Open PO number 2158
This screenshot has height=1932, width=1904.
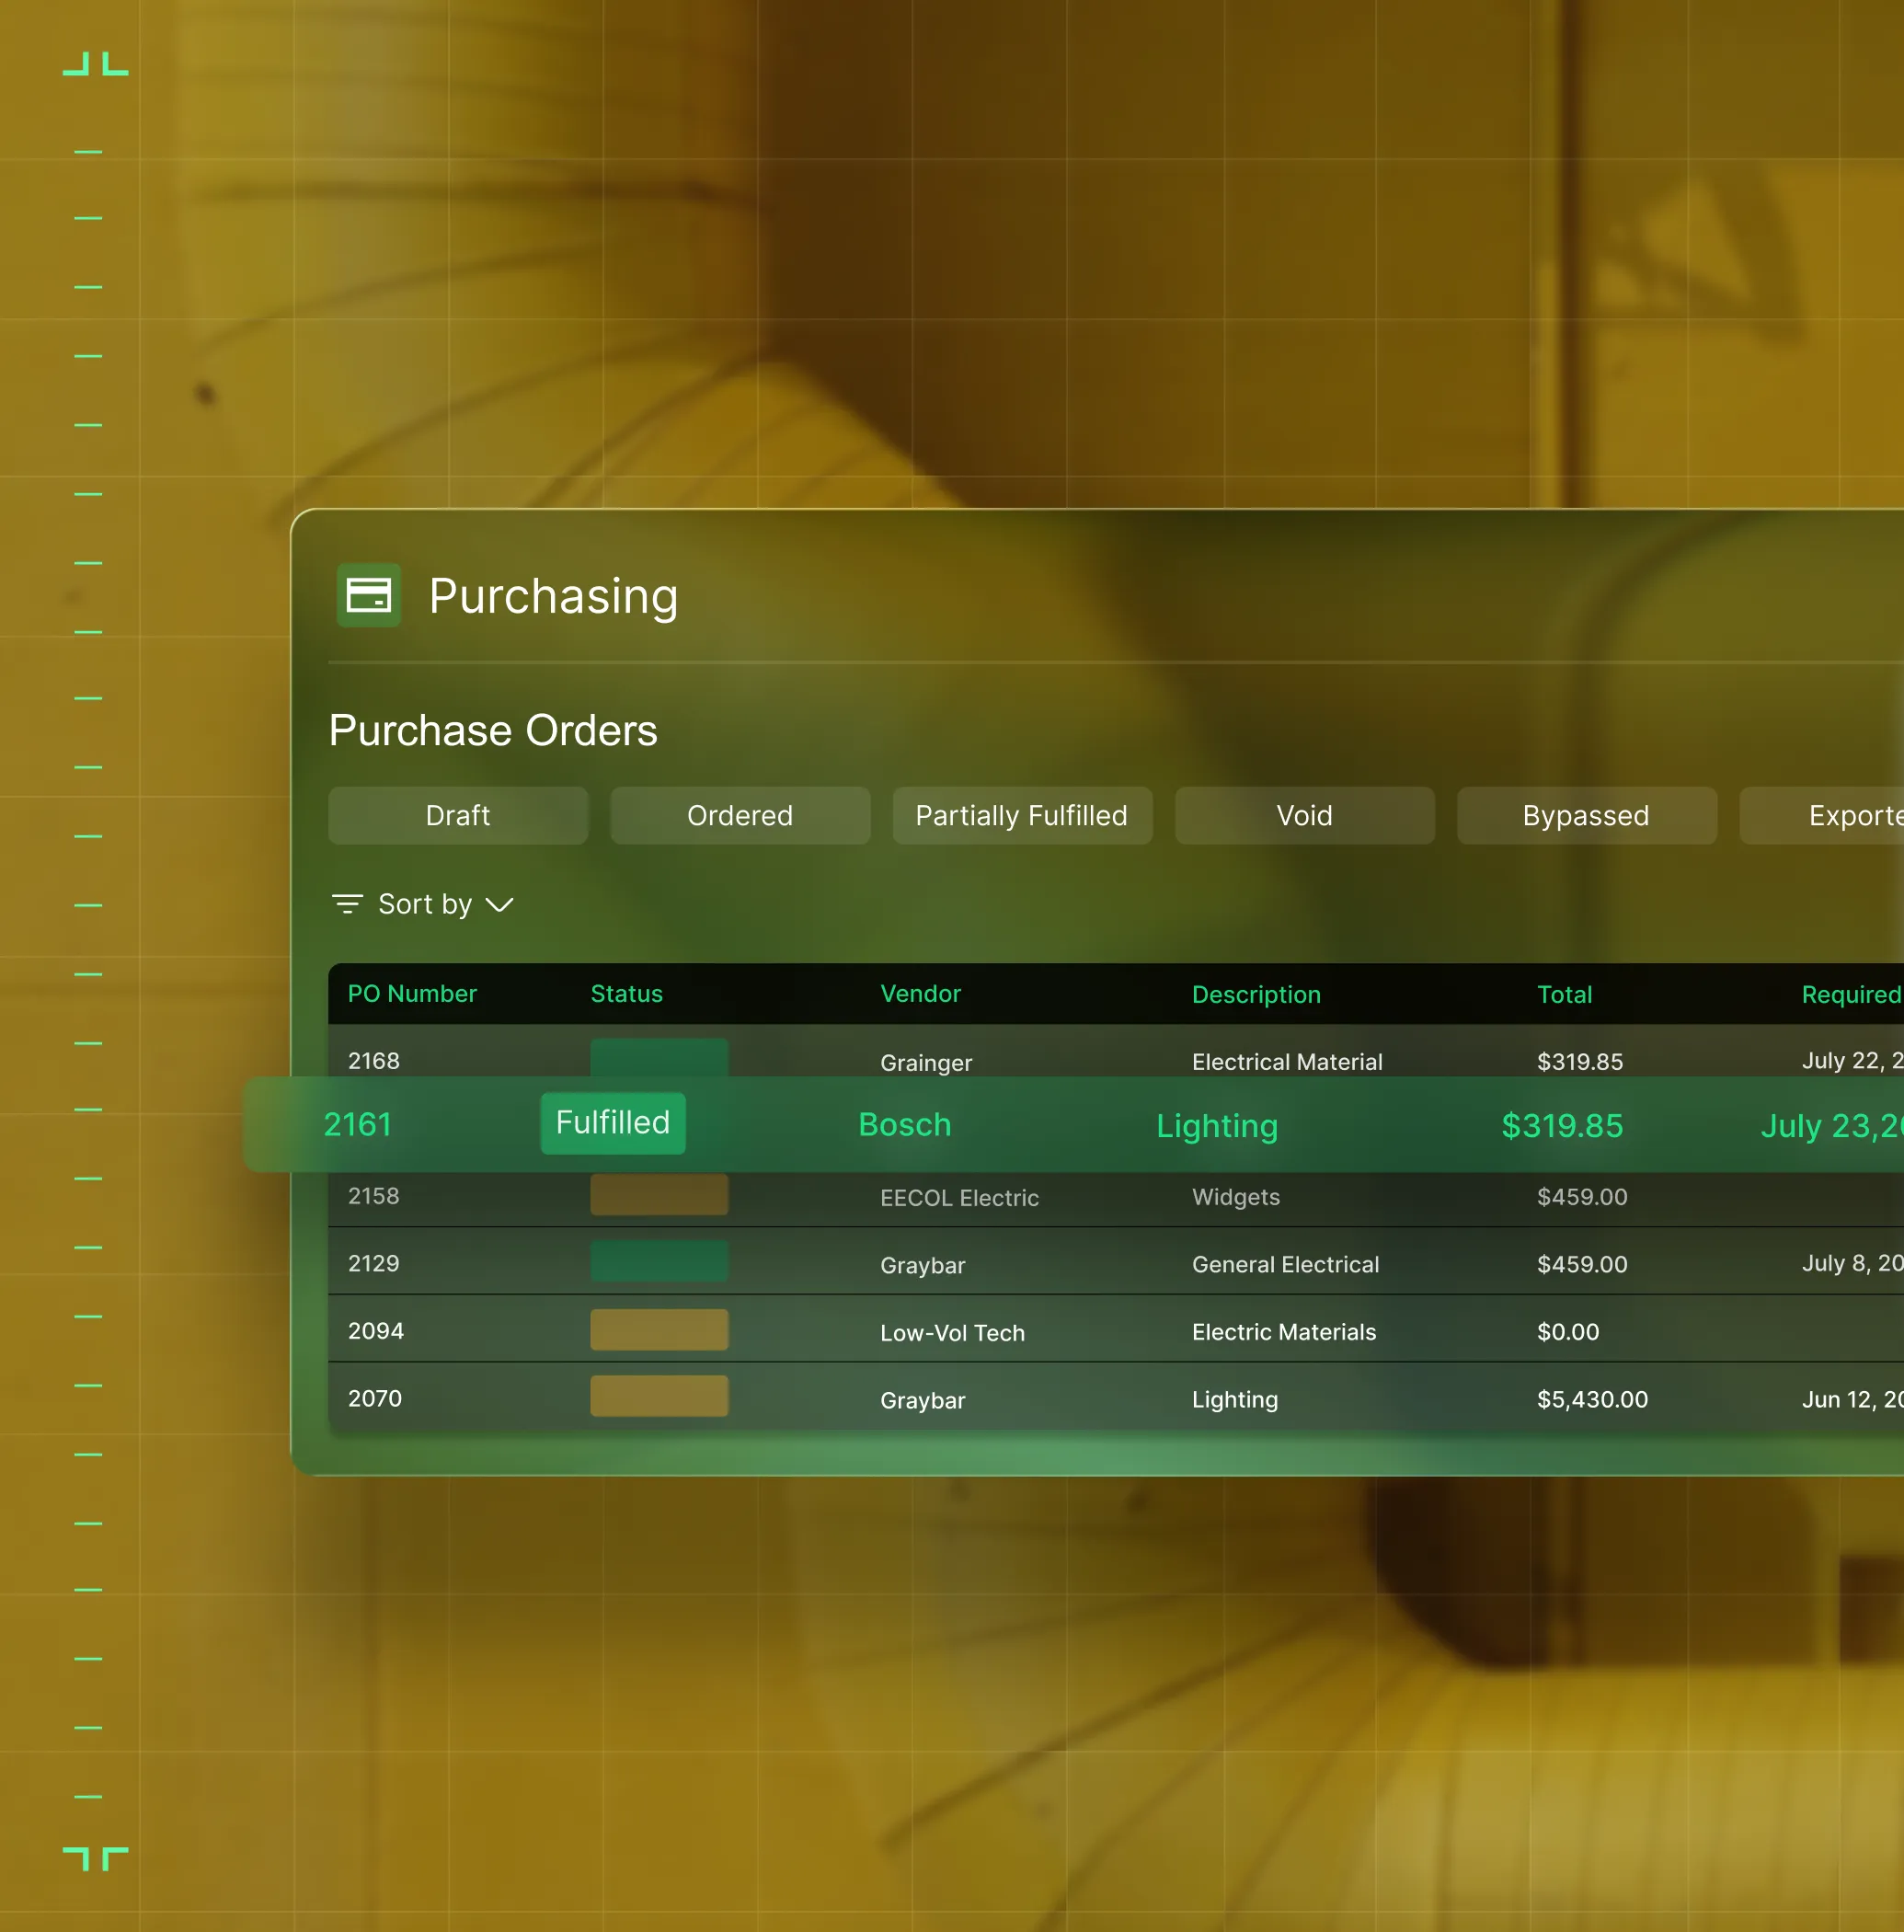[374, 1195]
